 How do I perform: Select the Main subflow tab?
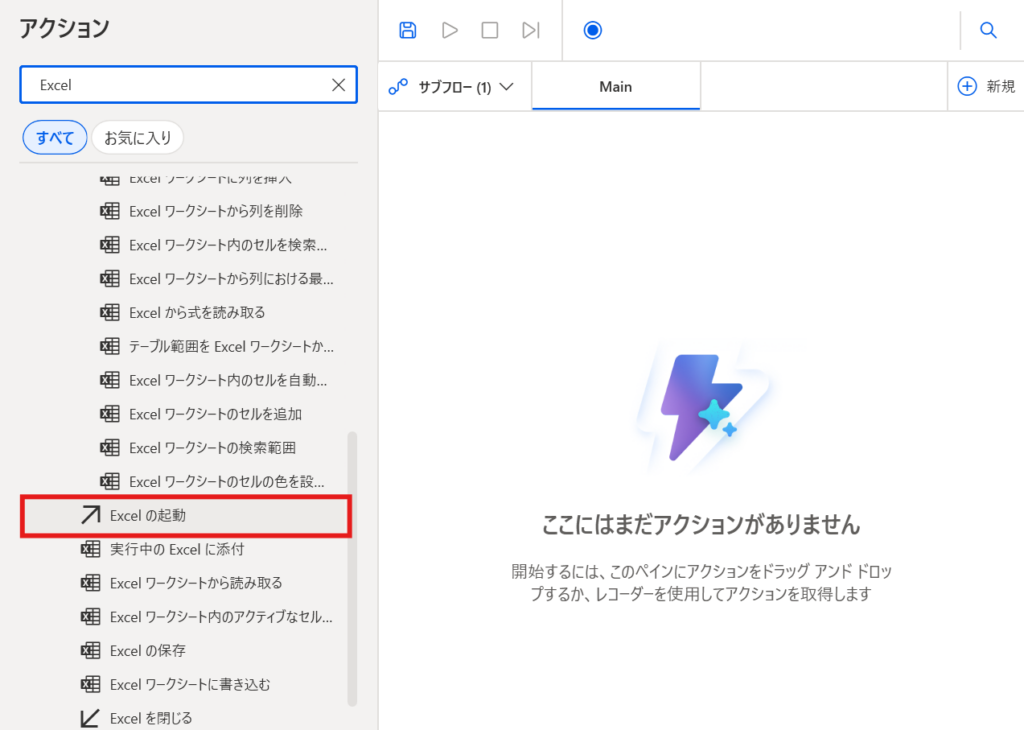click(x=616, y=87)
